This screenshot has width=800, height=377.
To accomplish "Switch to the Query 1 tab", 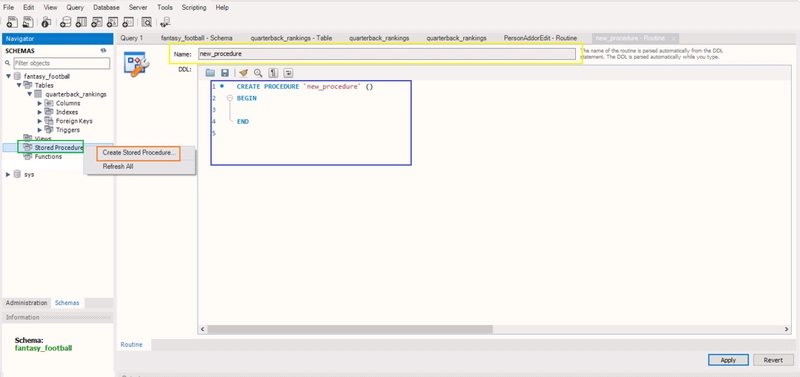I will point(132,38).
